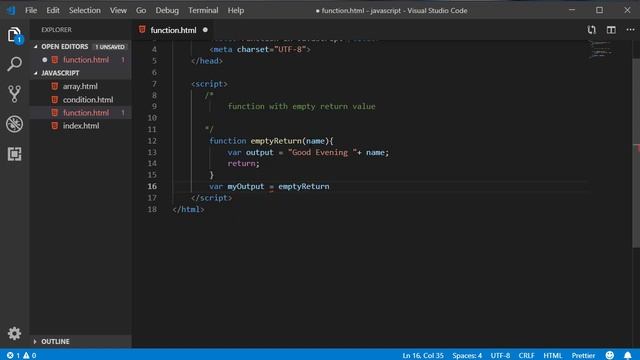Click the comment 'function with empty return value'
Viewport: 640px width, 360px height.
point(301,107)
